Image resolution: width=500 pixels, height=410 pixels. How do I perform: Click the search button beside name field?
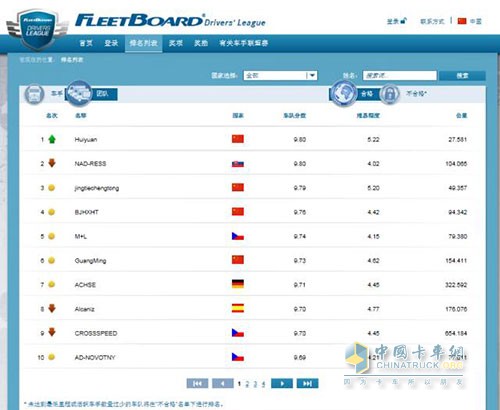pyautogui.click(x=462, y=76)
